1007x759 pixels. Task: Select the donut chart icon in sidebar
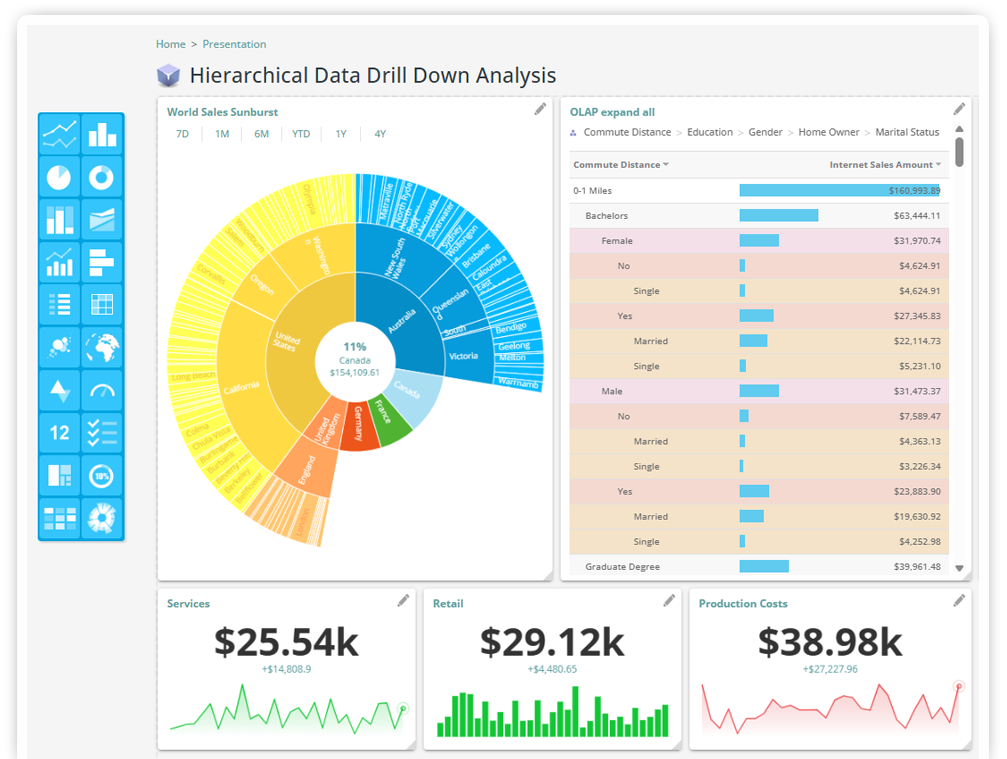pyautogui.click(x=103, y=178)
